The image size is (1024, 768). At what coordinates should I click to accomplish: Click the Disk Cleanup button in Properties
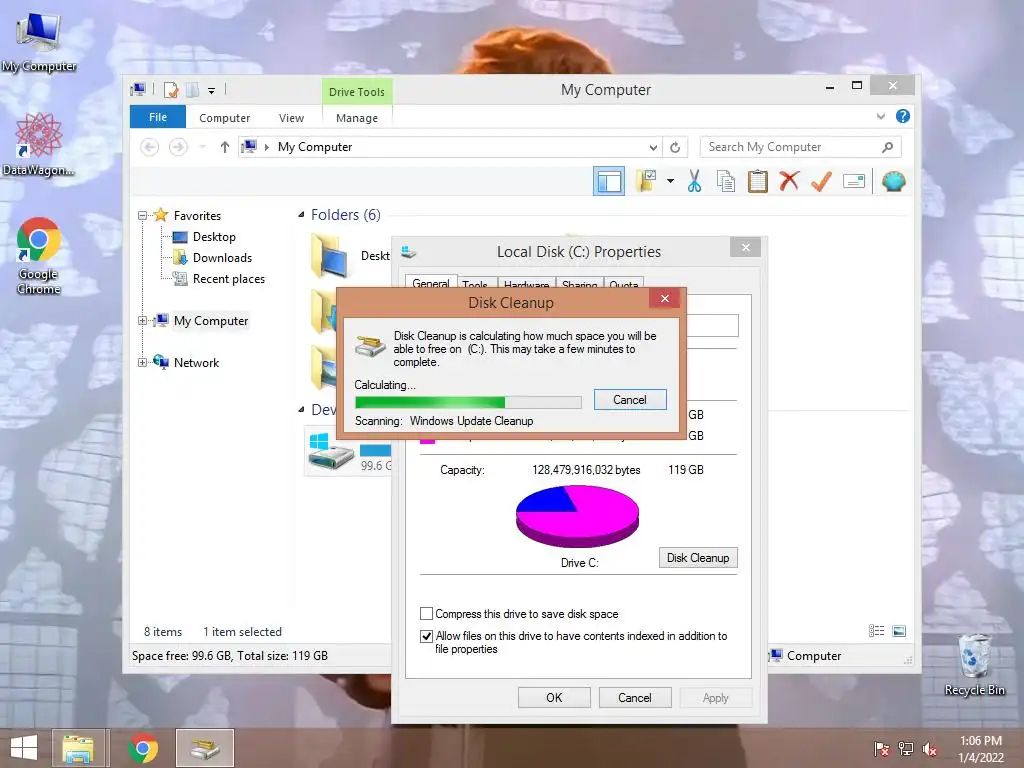pos(698,558)
